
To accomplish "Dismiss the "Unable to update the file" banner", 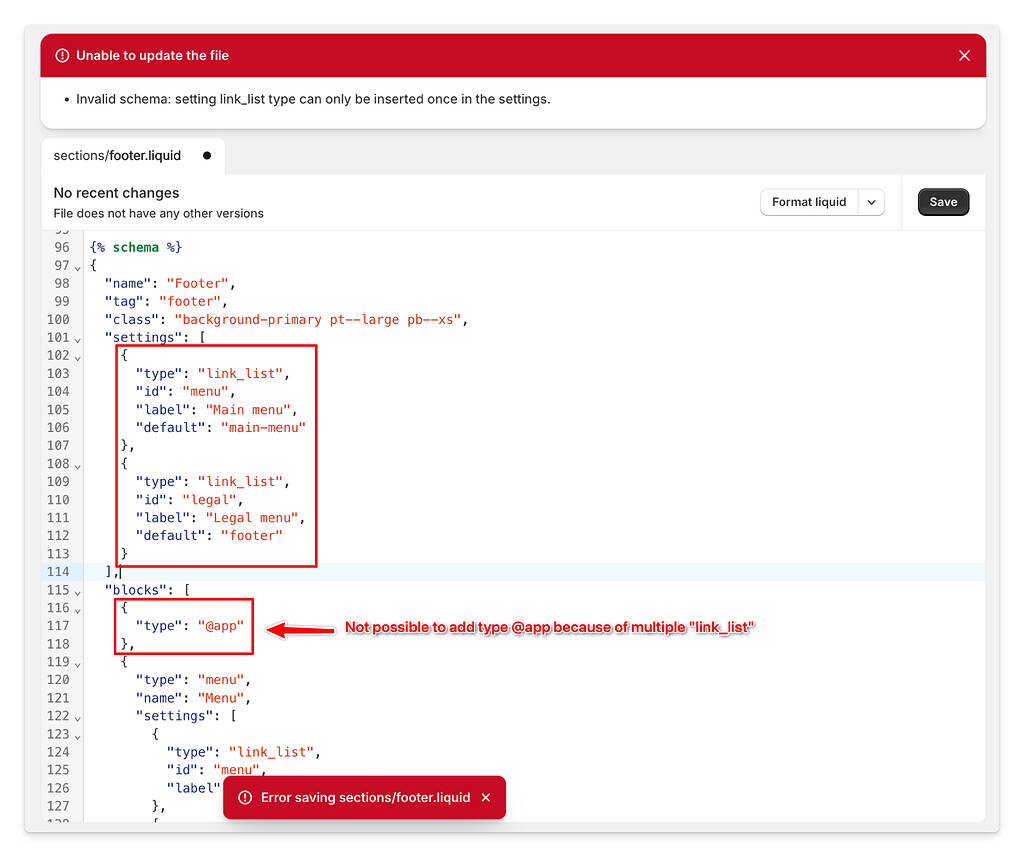I will coord(964,55).
